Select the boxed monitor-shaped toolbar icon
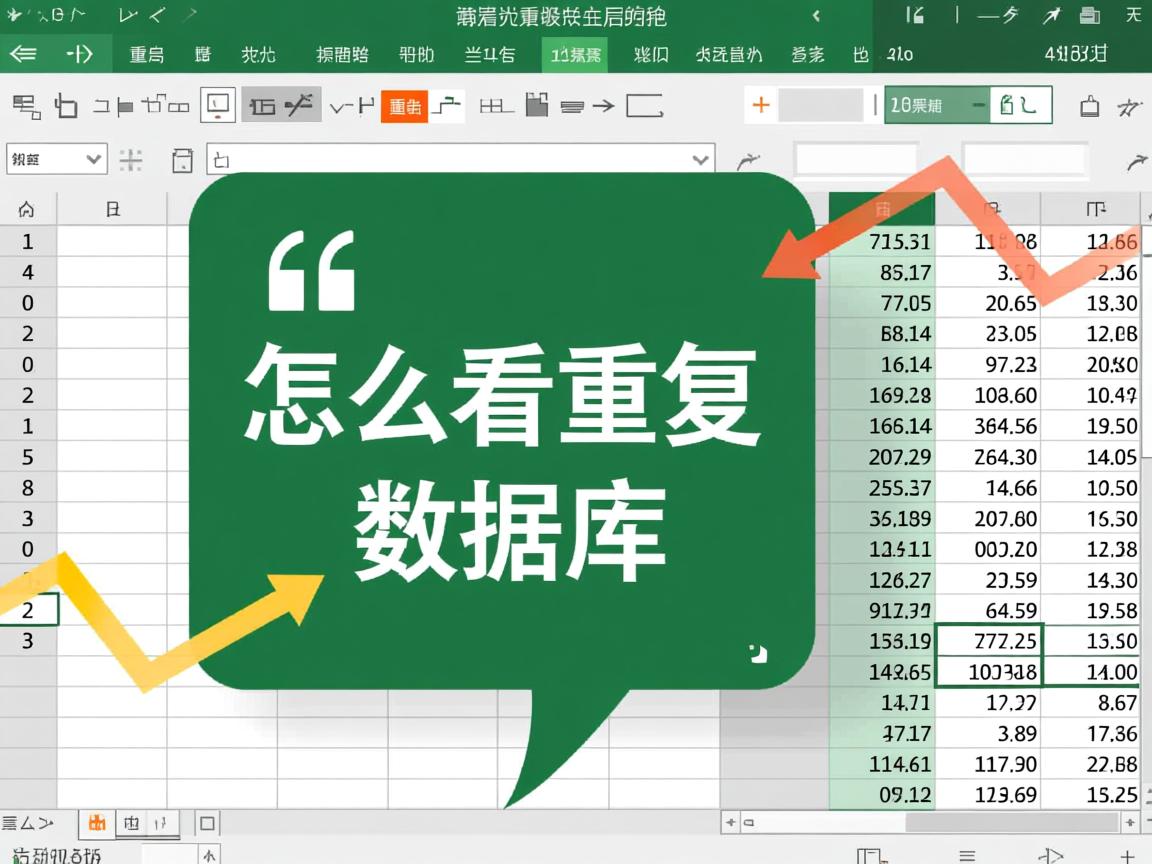1152x864 pixels. click(216, 106)
